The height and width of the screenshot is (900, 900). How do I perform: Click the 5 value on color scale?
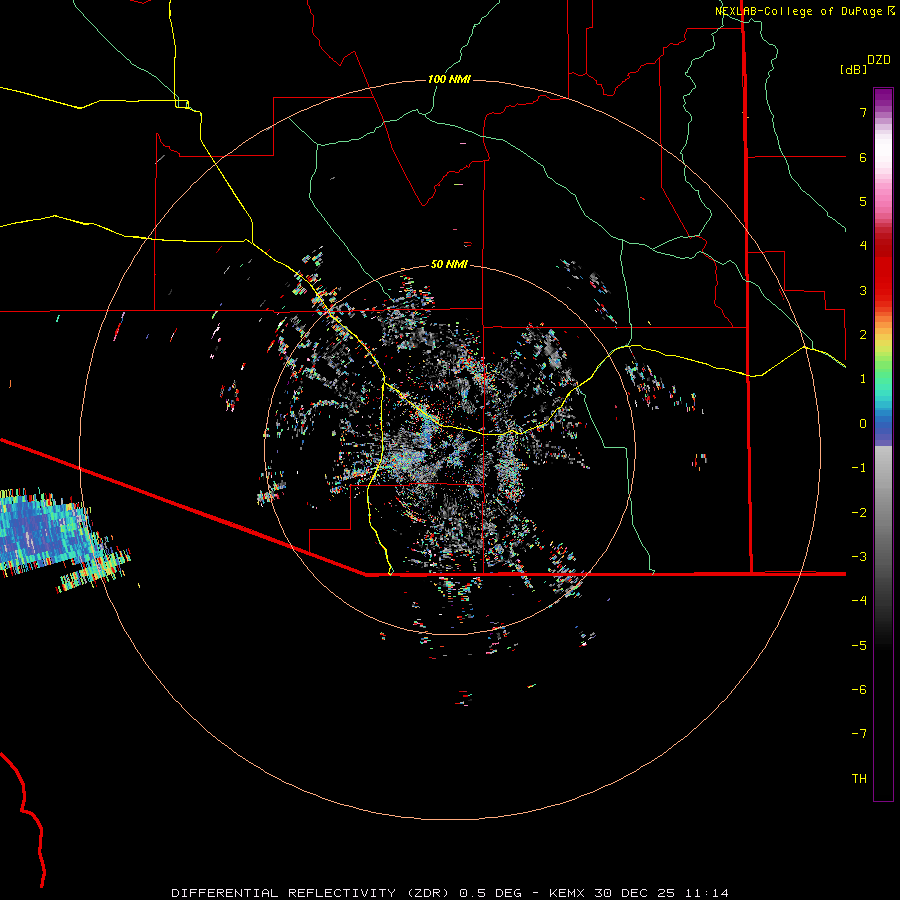click(x=863, y=201)
